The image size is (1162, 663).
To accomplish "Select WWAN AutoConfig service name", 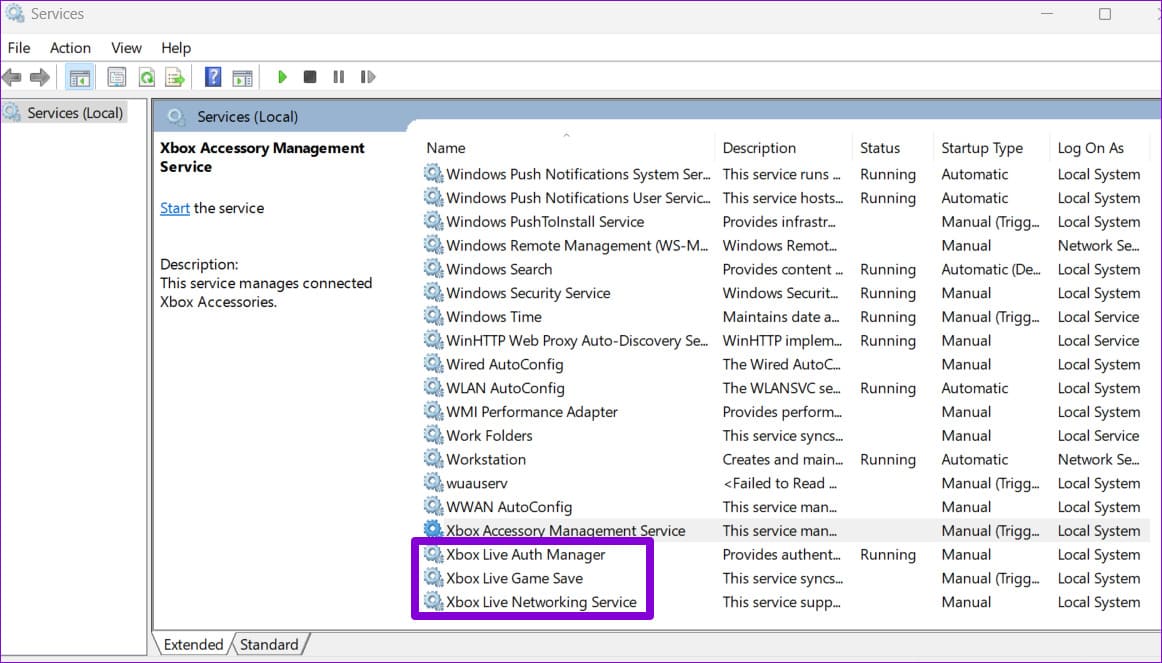I will (508, 507).
